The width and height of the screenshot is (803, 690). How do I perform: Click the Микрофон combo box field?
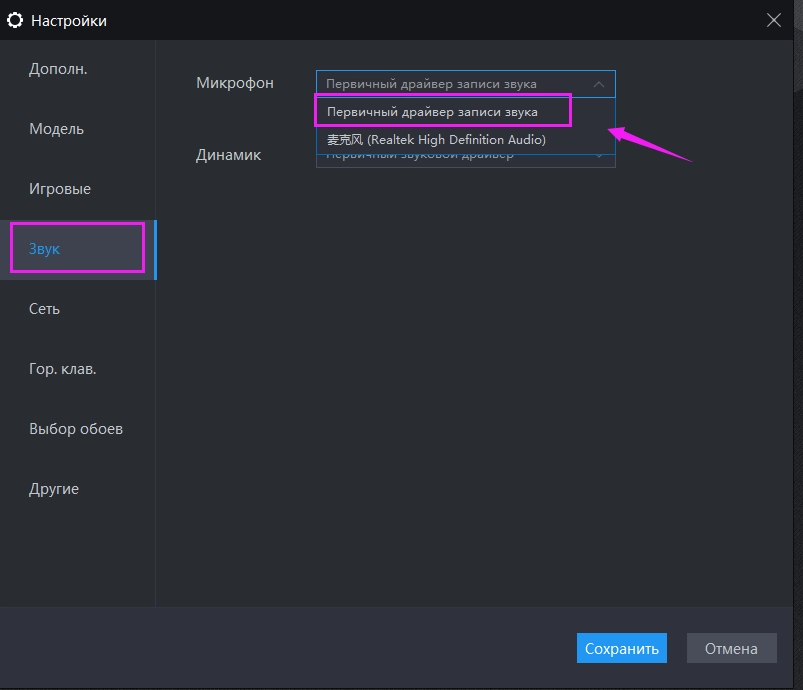click(x=450, y=84)
